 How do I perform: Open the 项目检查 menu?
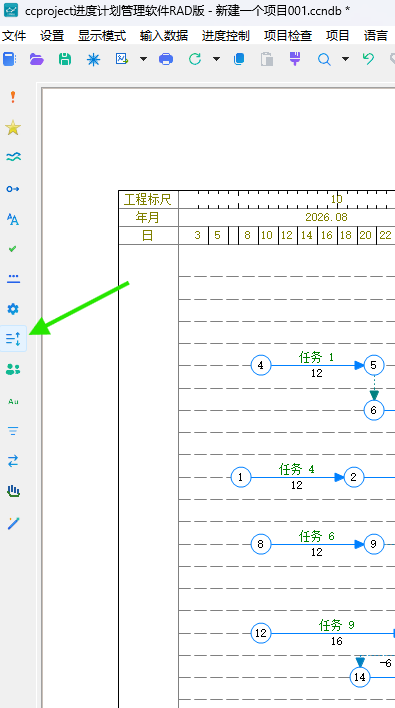(288, 36)
